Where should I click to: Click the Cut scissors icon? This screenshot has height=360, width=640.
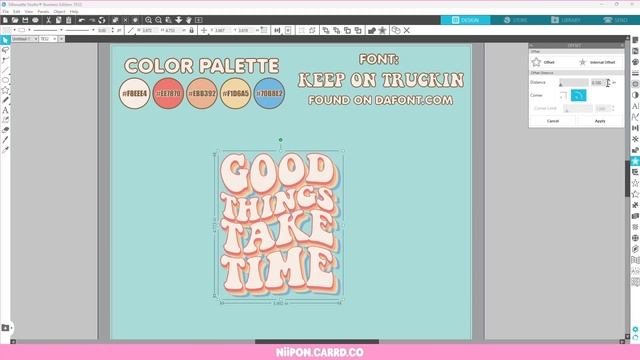pos(48,20)
